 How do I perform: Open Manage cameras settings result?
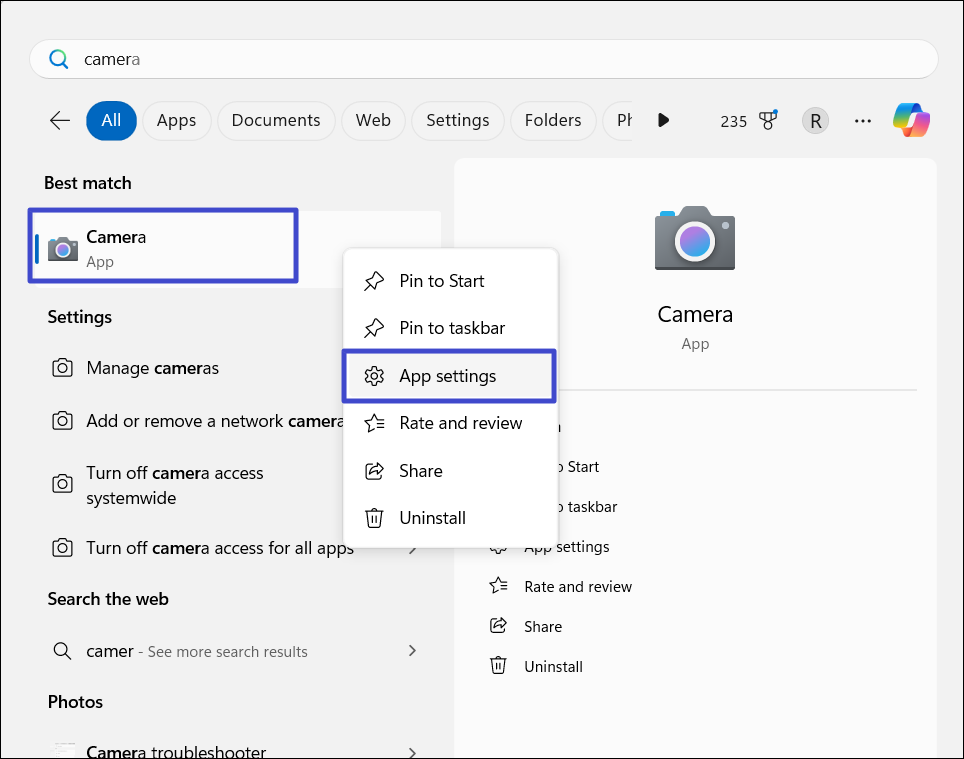[x=152, y=368]
